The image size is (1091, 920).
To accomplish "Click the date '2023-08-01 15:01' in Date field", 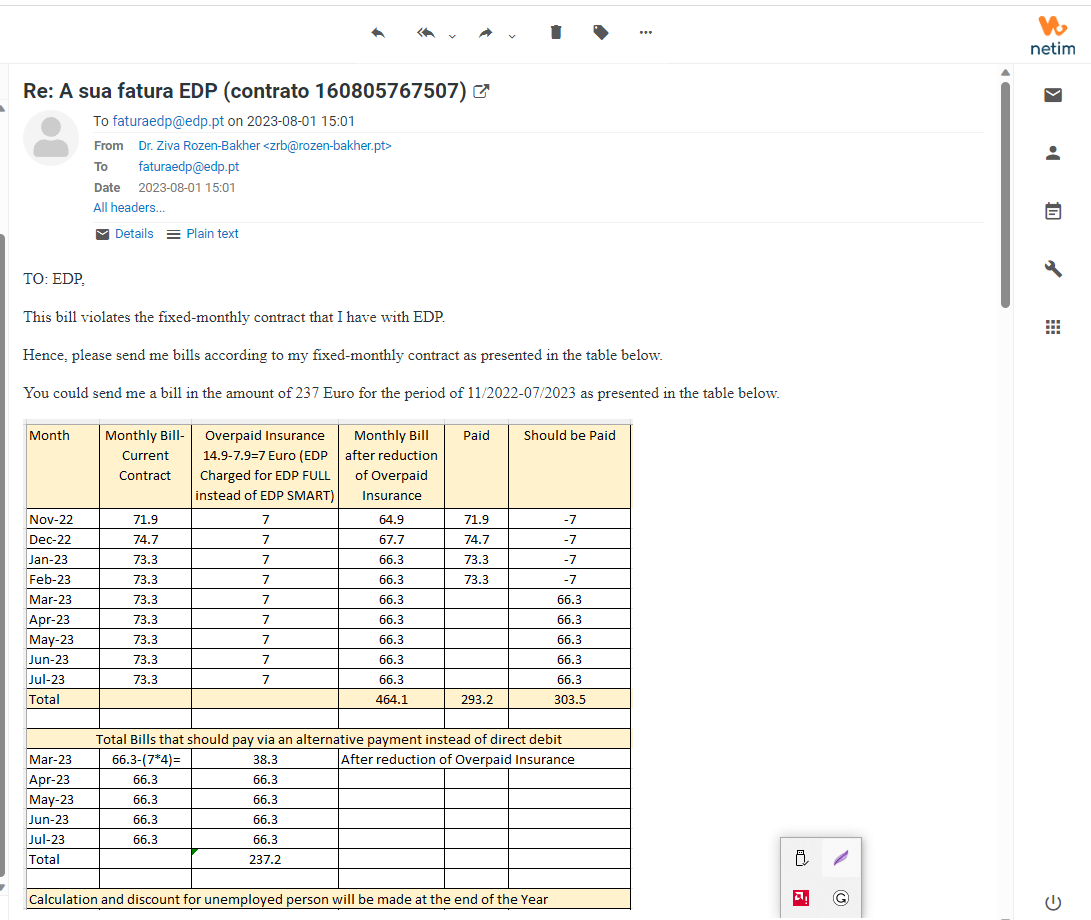I will tap(186, 188).
